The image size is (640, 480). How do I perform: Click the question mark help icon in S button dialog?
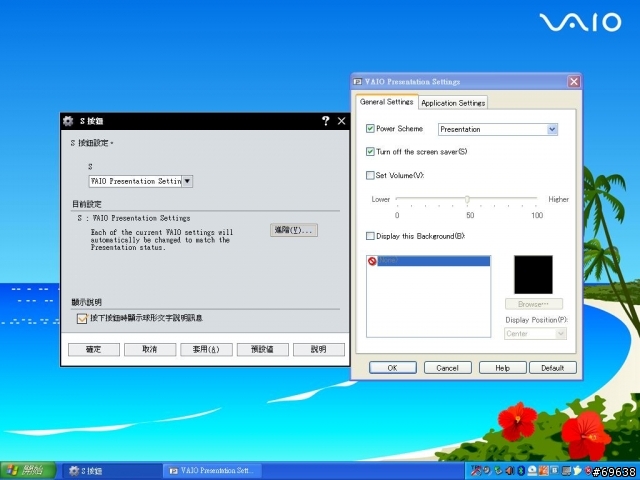tap(325, 121)
